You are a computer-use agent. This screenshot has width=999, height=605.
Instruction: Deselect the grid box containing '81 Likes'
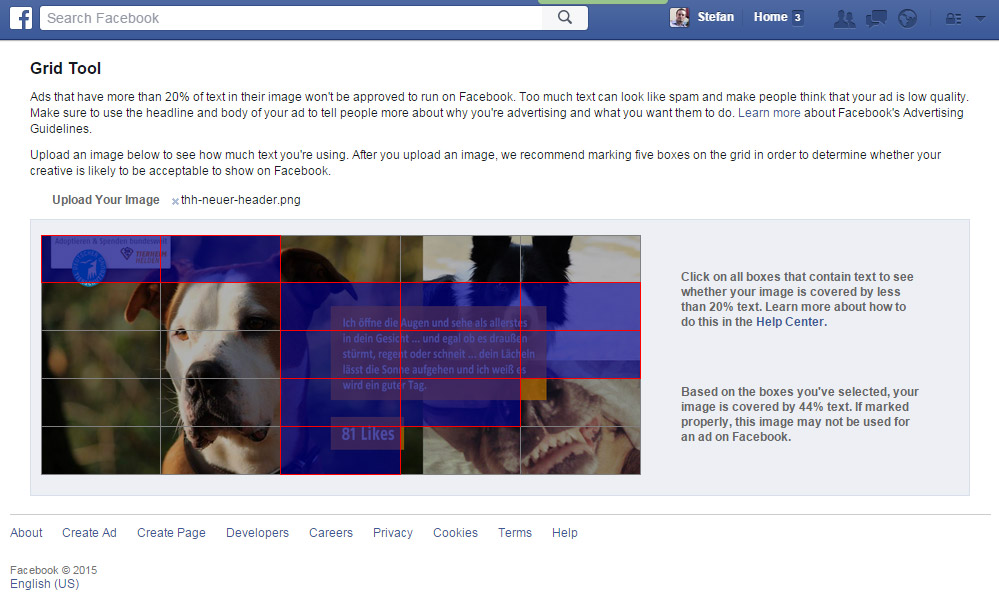[x=340, y=450]
